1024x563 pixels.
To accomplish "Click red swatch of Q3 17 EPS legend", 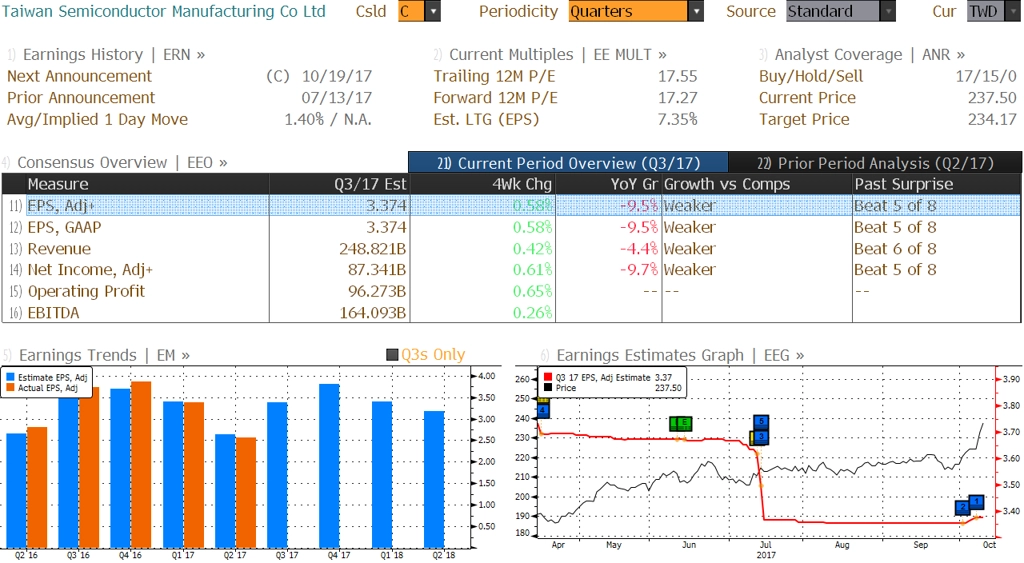I will pos(548,378).
